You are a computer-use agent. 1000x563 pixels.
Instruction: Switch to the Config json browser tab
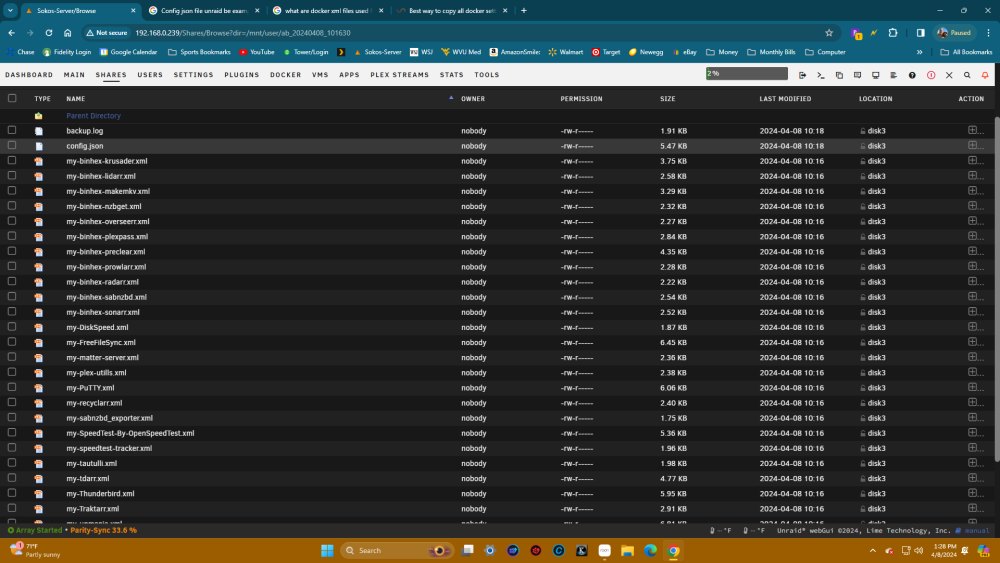tap(203, 11)
